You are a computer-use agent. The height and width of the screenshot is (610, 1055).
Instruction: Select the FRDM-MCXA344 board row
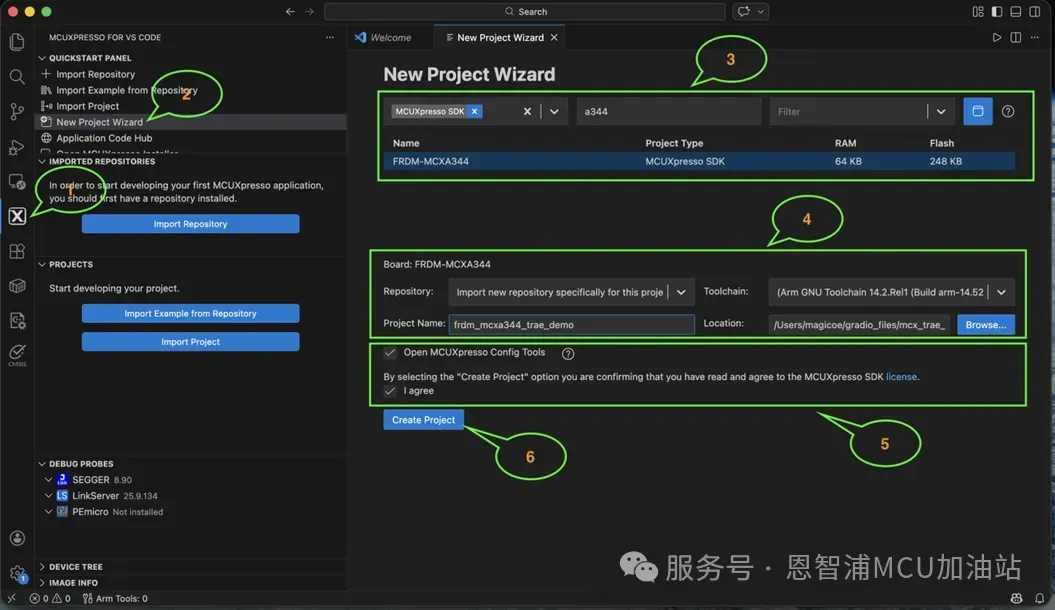click(x=700, y=161)
